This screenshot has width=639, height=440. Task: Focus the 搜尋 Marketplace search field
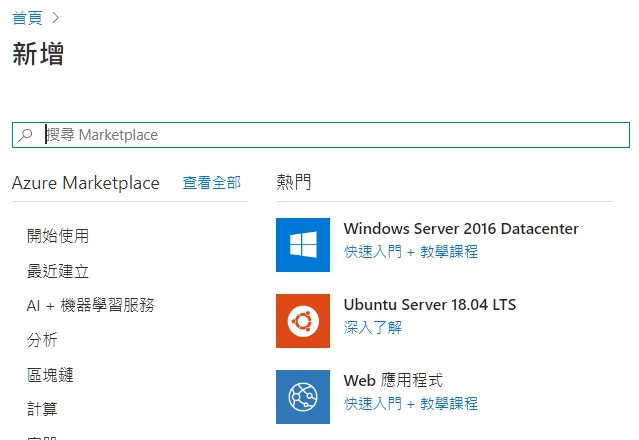[x=321, y=135]
